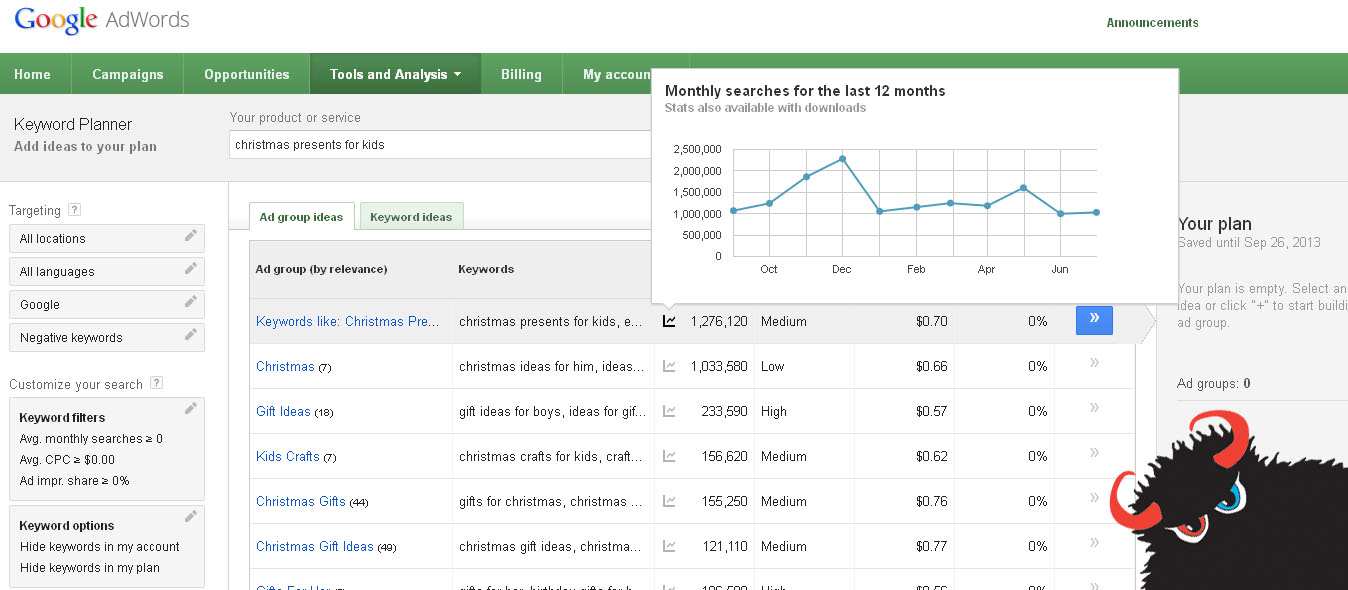
Task: Open the Tools and Analysis dropdown menu
Action: pos(395,74)
